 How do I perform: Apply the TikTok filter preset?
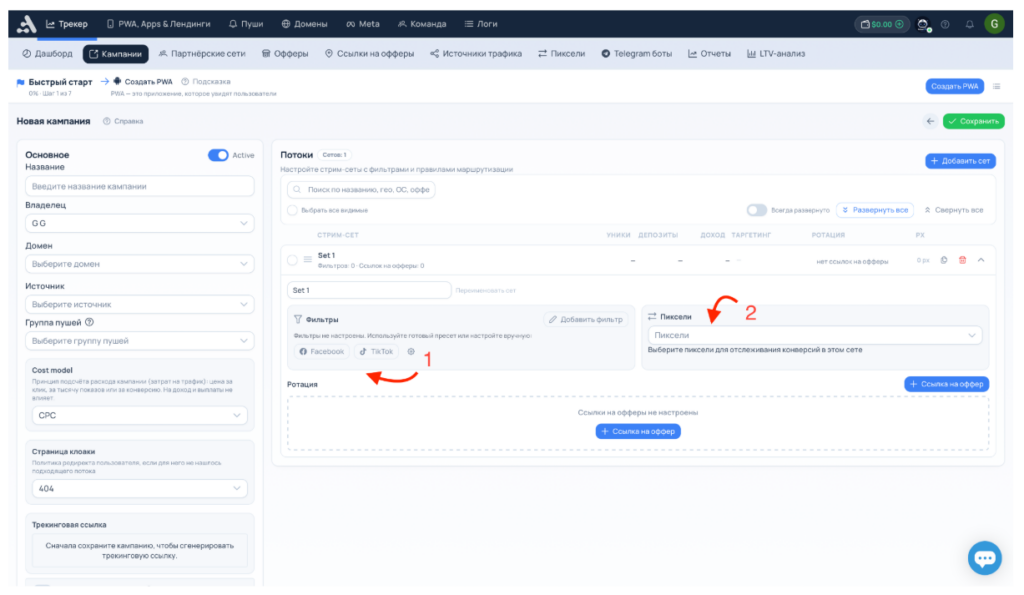point(377,351)
